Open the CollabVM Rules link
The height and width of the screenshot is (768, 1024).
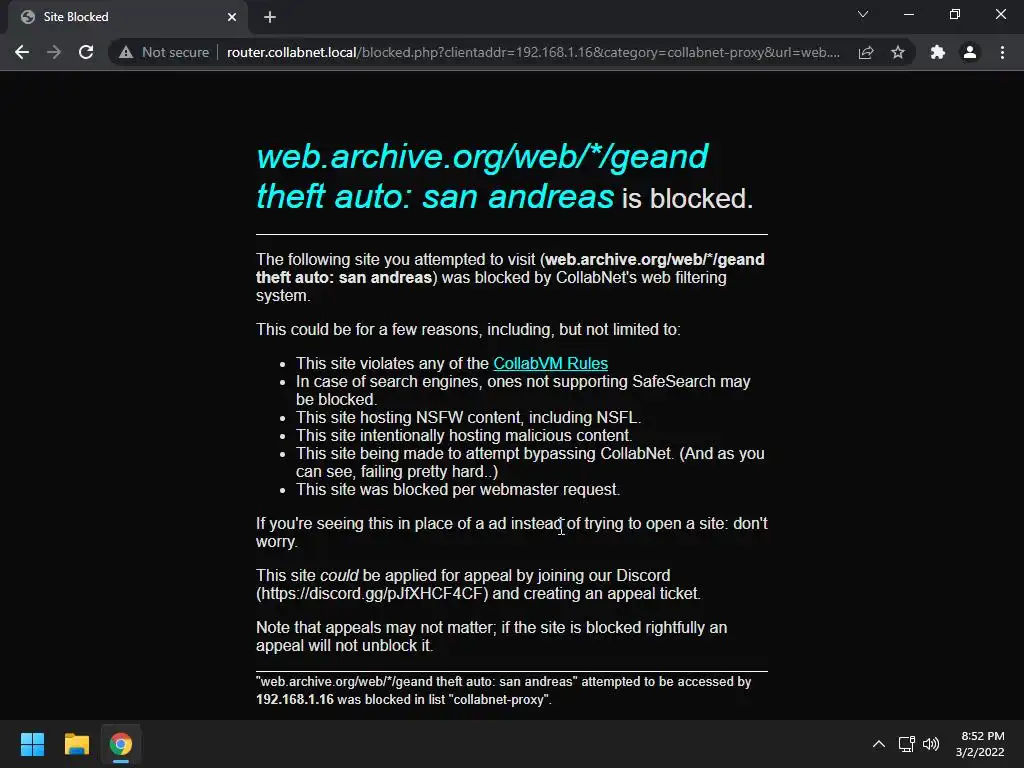[x=550, y=363]
